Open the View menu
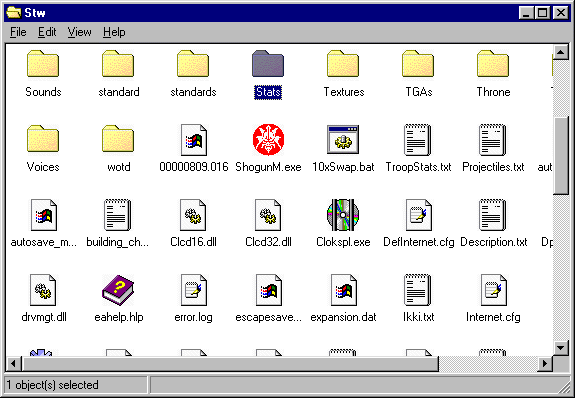575x398 pixels. [79, 32]
